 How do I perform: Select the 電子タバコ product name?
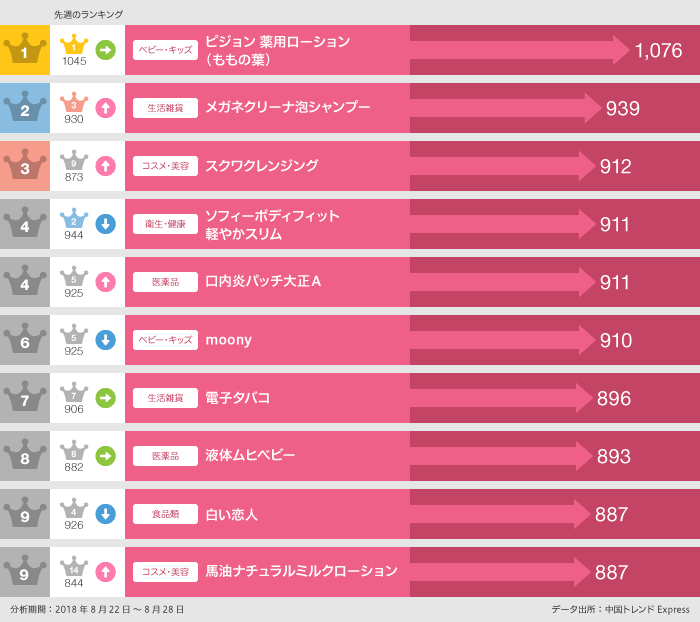coord(238,398)
